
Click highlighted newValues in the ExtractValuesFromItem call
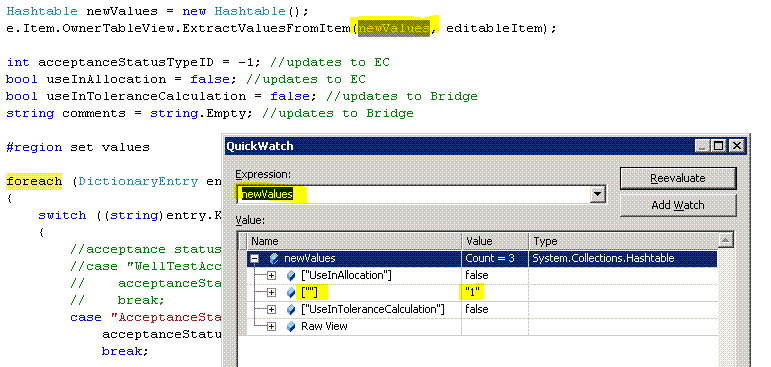point(394,29)
